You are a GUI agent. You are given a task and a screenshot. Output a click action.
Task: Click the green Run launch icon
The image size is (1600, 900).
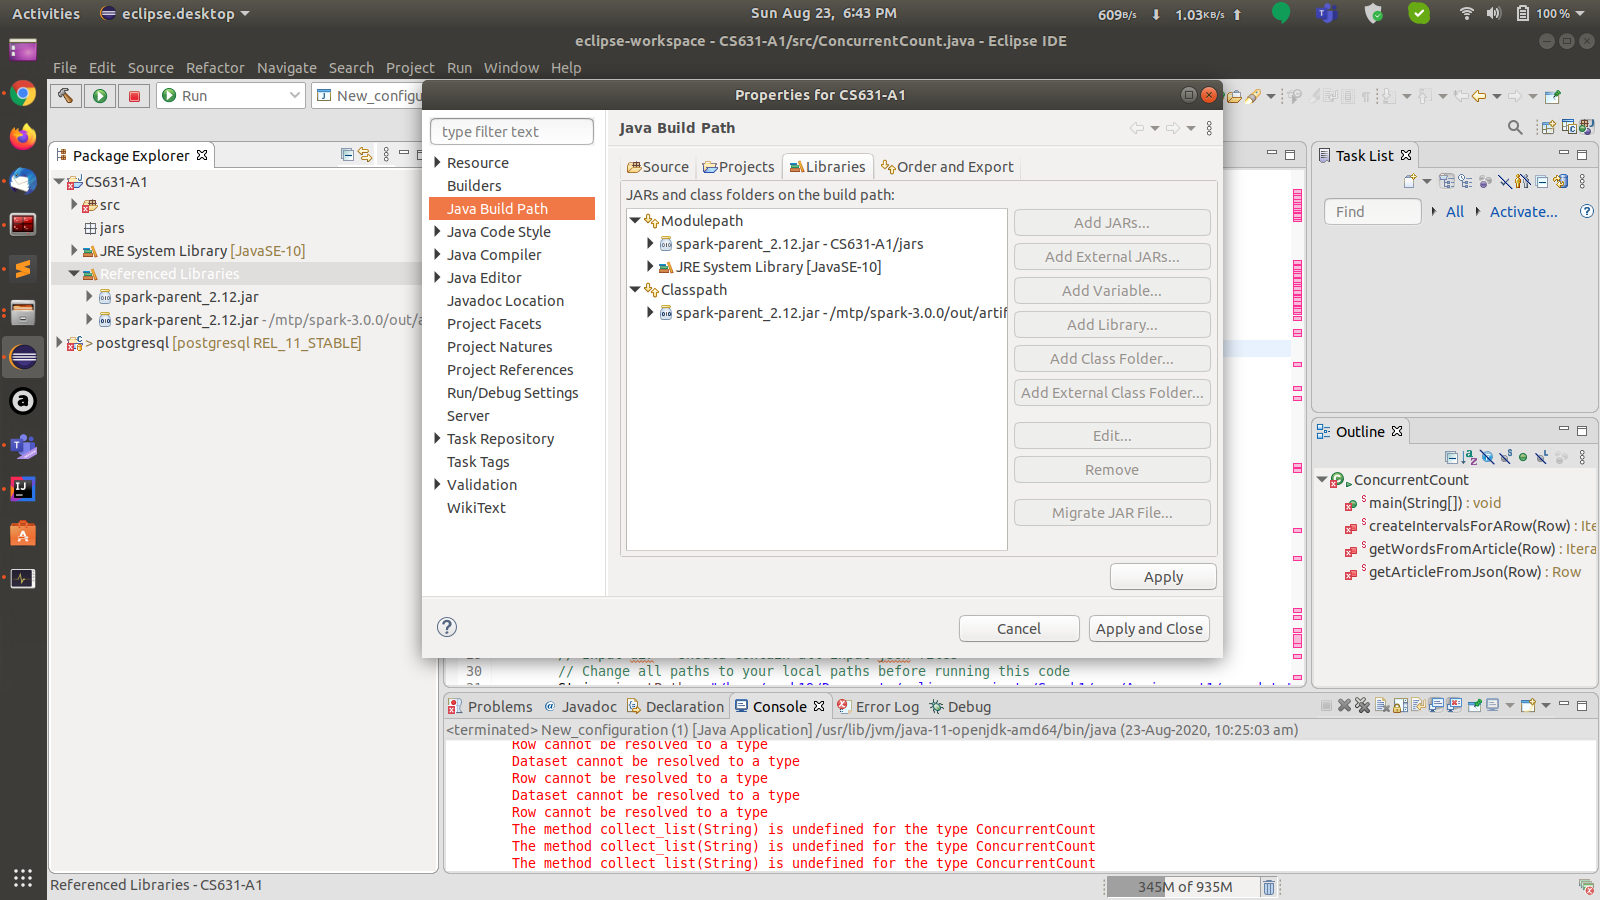(x=99, y=95)
